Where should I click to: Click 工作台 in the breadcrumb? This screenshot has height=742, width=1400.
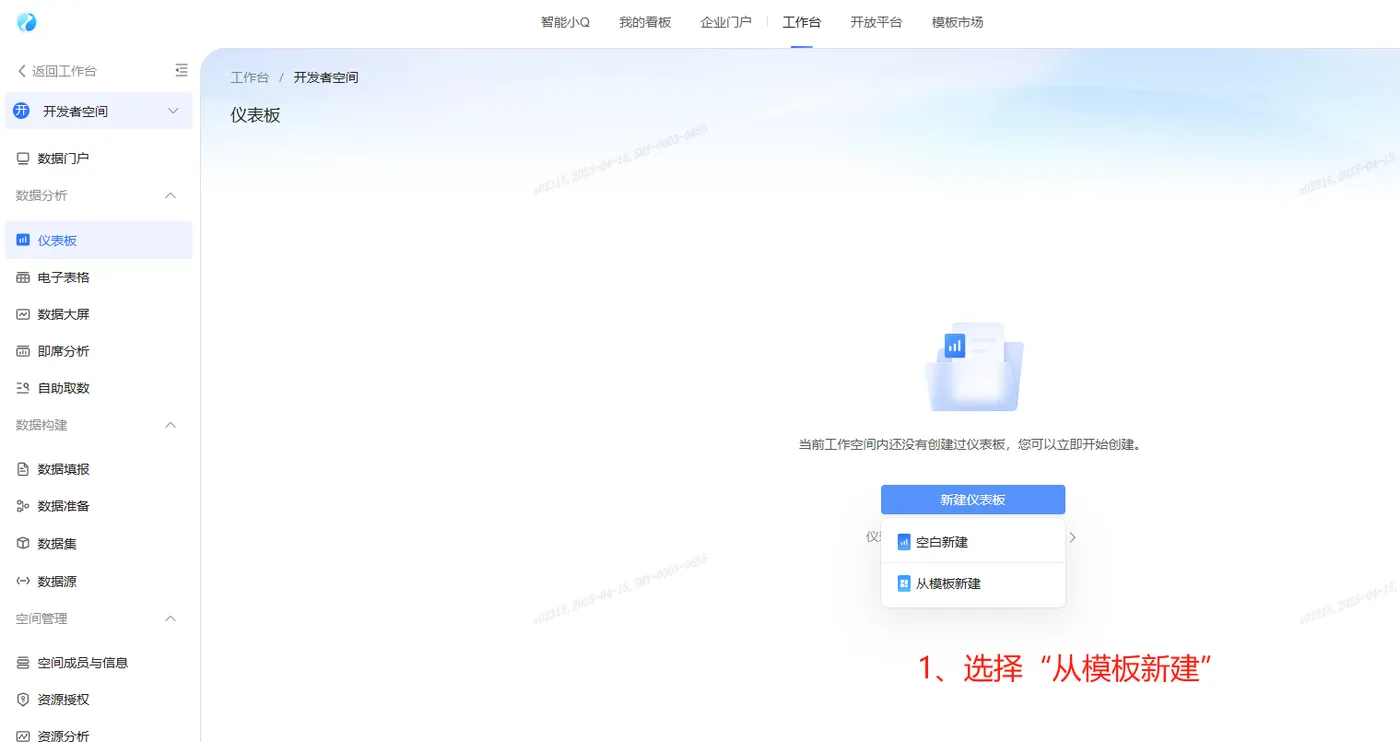(x=250, y=77)
